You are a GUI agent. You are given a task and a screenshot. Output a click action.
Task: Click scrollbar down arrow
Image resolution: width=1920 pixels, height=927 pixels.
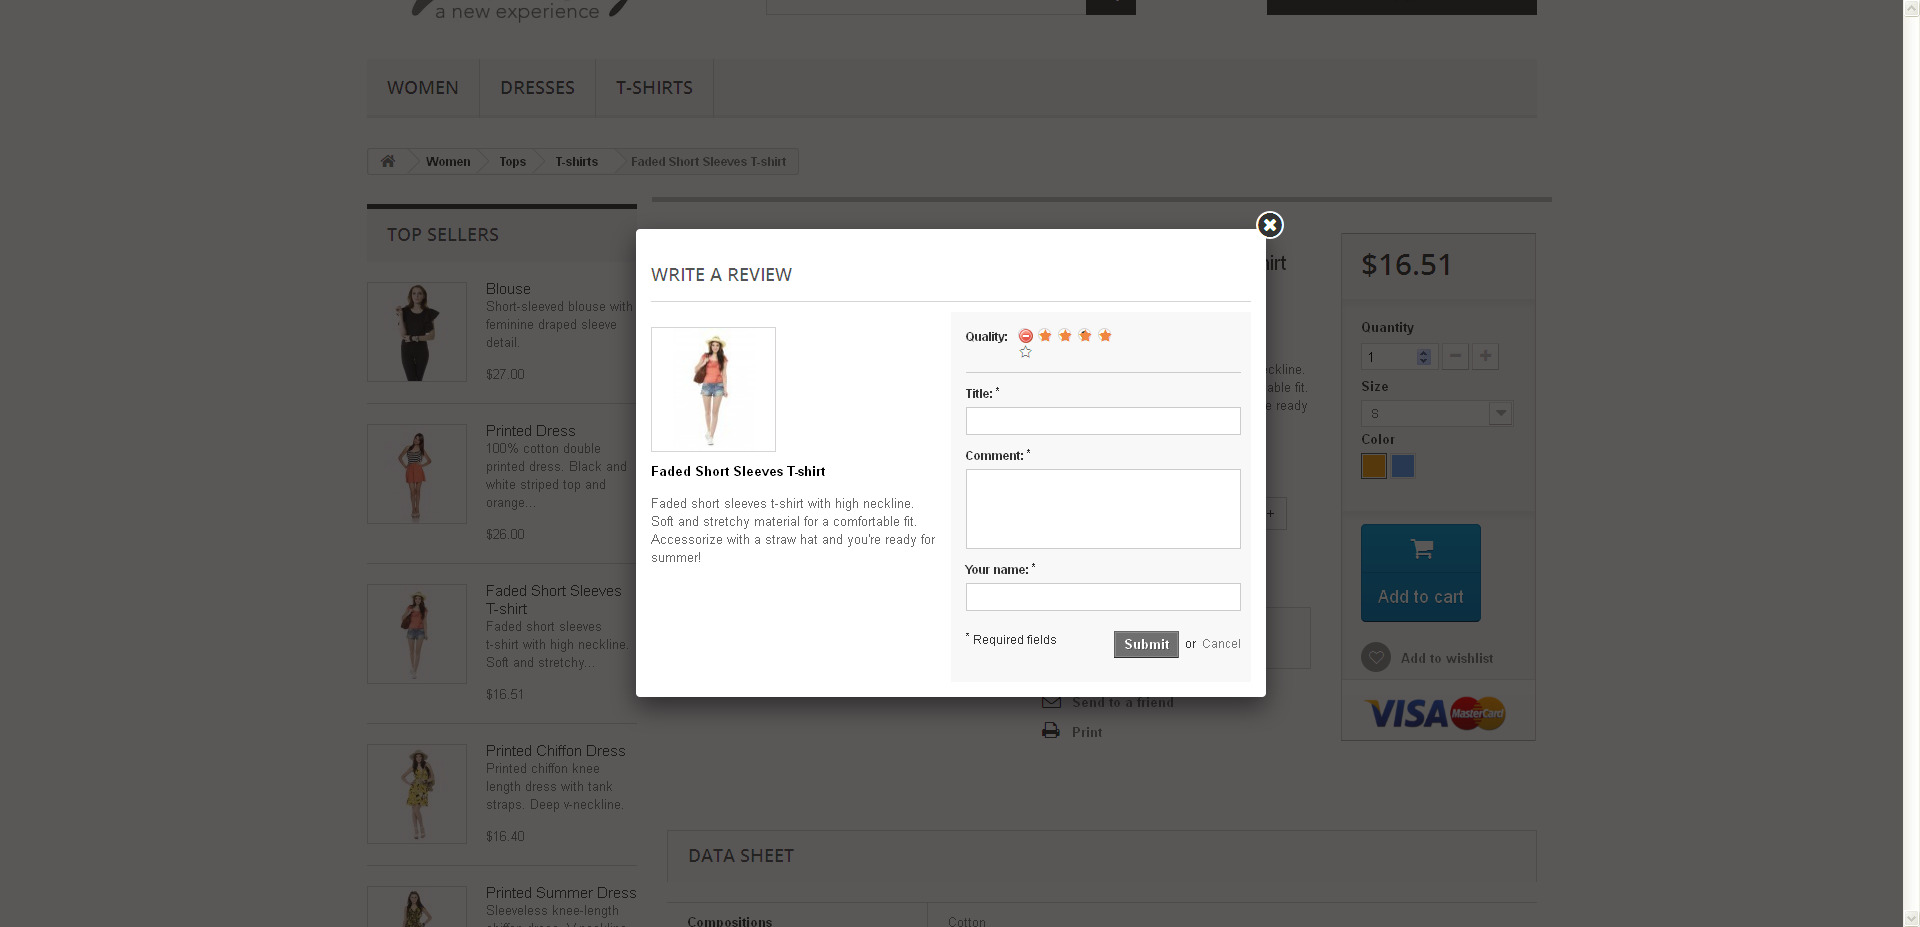(x=1911, y=919)
